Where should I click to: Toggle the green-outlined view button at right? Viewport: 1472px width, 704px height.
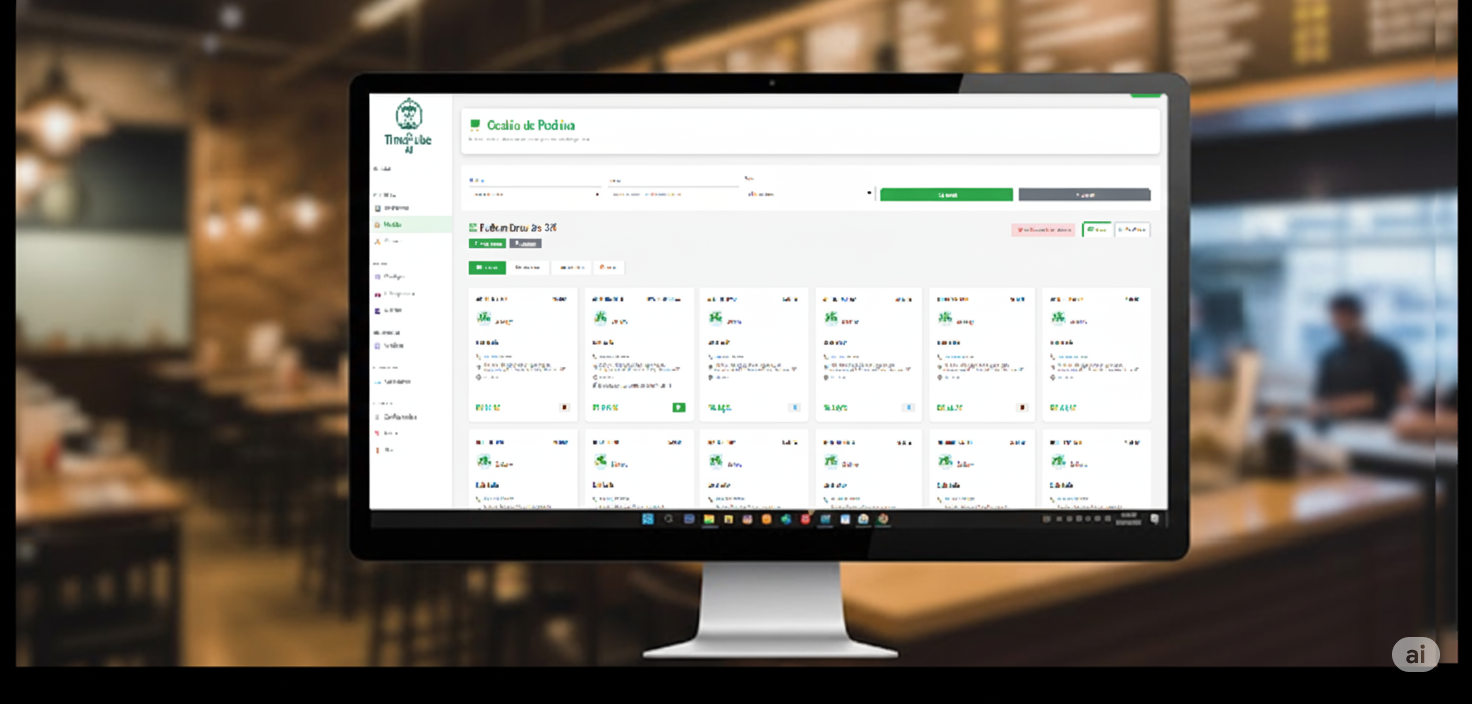[x=1097, y=230]
